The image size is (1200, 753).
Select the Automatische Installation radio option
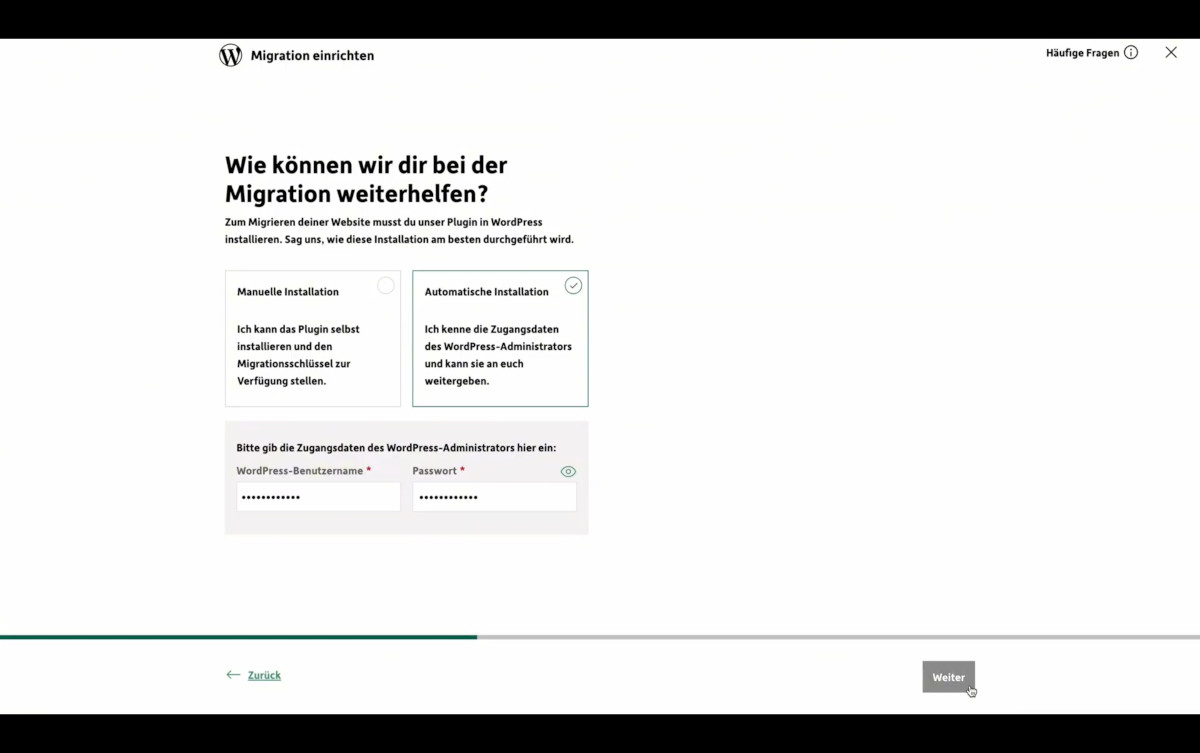click(x=573, y=286)
